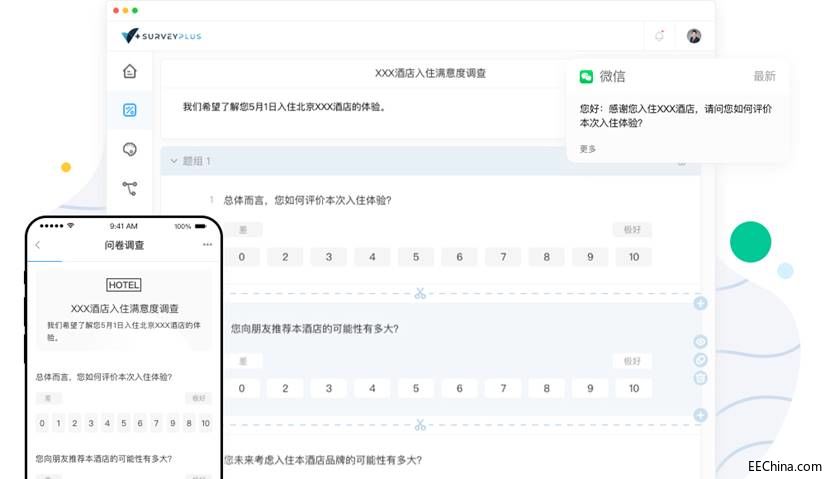Choose 4 on the desktop recommend-hotel scale
This screenshot has width=830, height=479.
tap(372, 388)
